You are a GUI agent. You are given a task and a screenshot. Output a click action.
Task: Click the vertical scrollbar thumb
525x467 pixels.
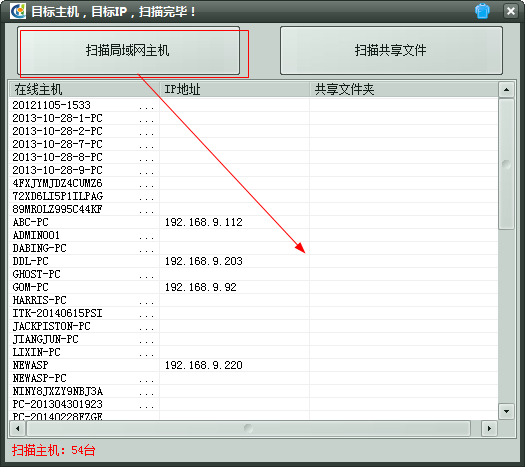point(506,164)
